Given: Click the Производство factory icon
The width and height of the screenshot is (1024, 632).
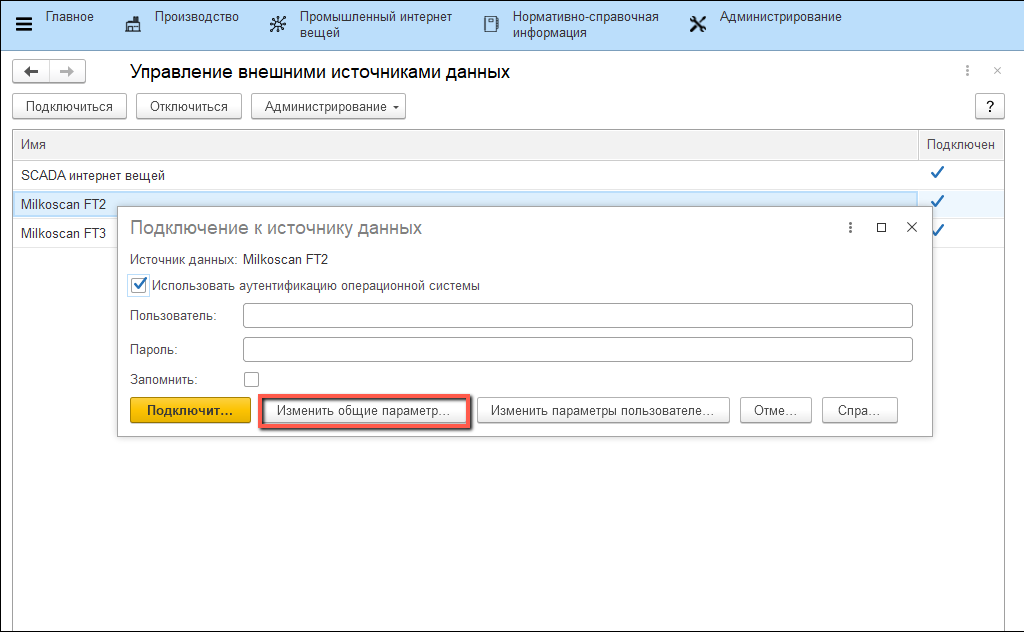Looking at the screenshot, I should coord(133,25).
